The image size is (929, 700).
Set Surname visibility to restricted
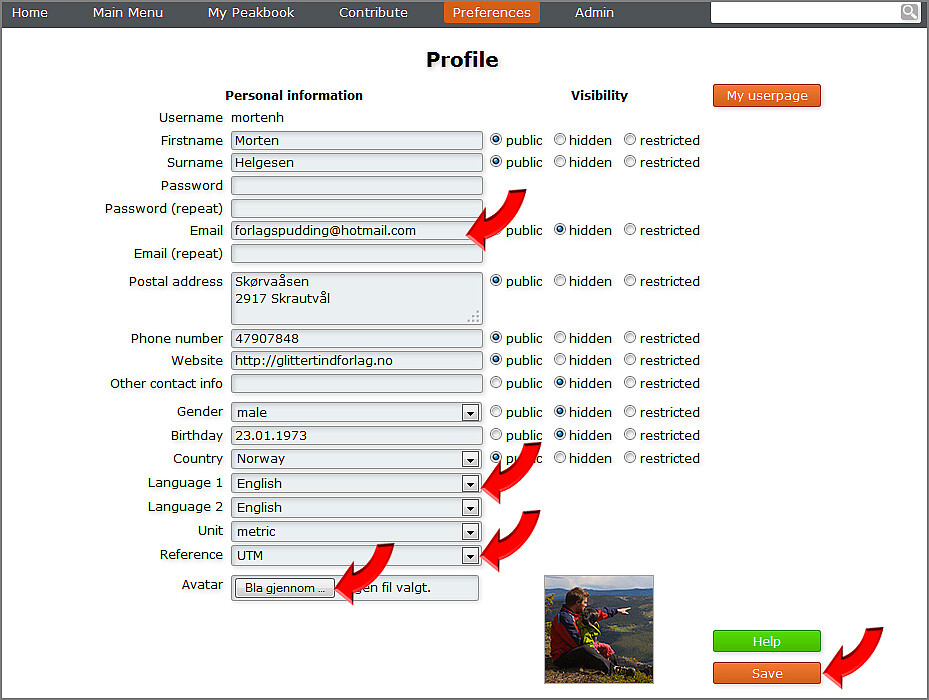pos(630,162)
